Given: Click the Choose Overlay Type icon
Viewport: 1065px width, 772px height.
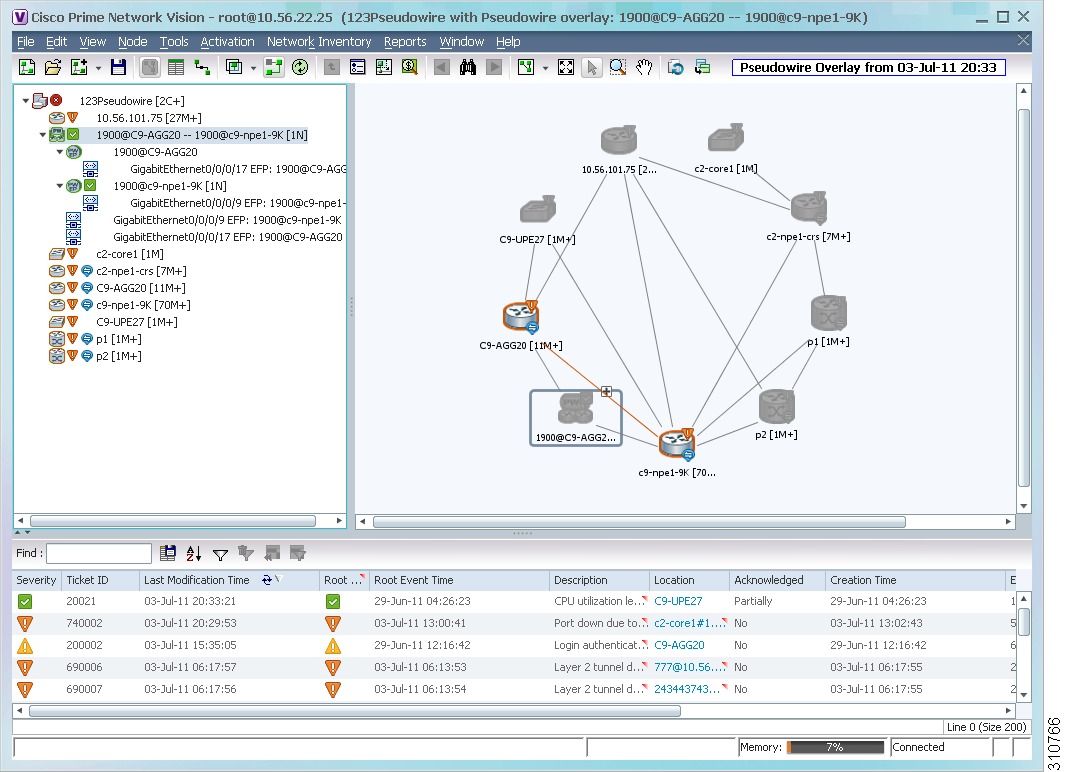Looking at the screenshot, I should 234,67.
